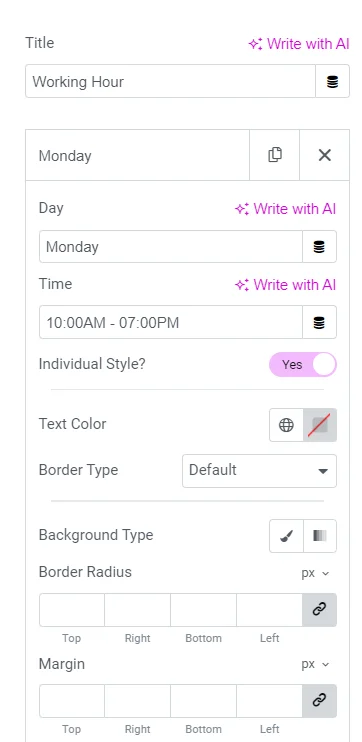Viewport: 362px width, 742px height.
Task: Open dynamic tags for Day field
Action: 319,247
